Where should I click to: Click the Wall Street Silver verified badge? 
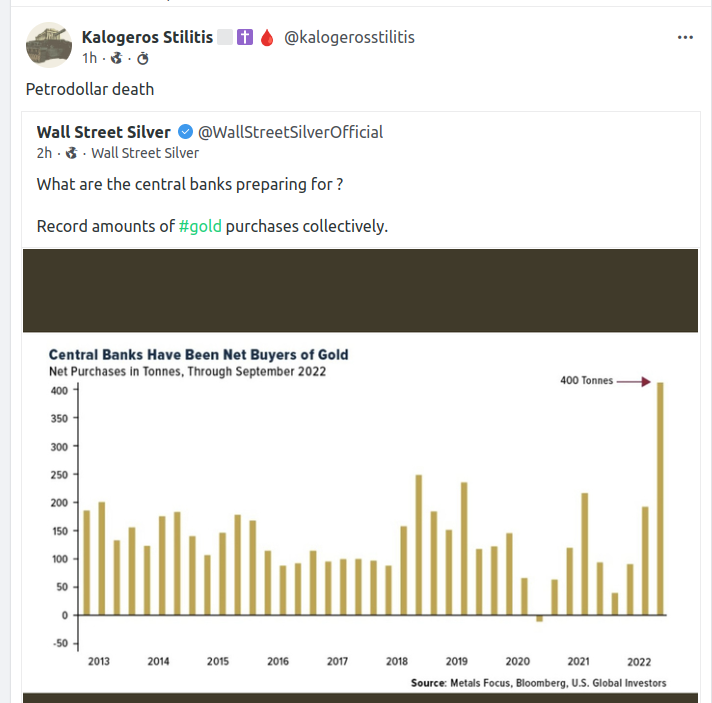(184, 132)
